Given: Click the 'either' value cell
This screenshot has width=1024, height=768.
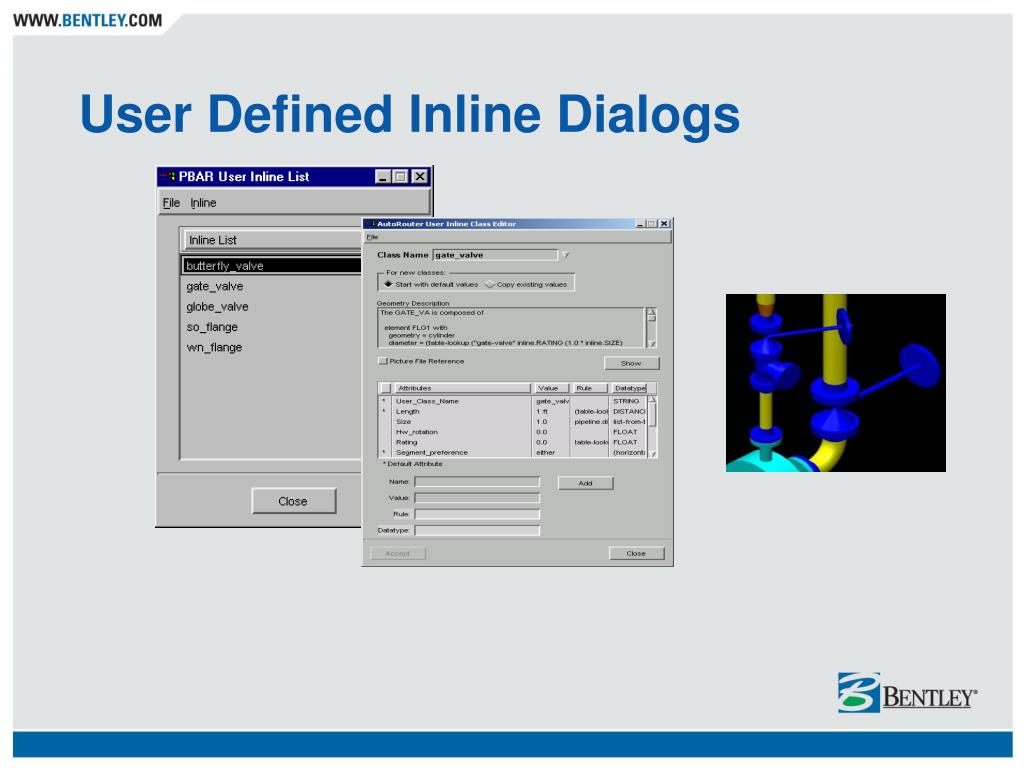Looking at the screenshot, I should pos(551,452).
